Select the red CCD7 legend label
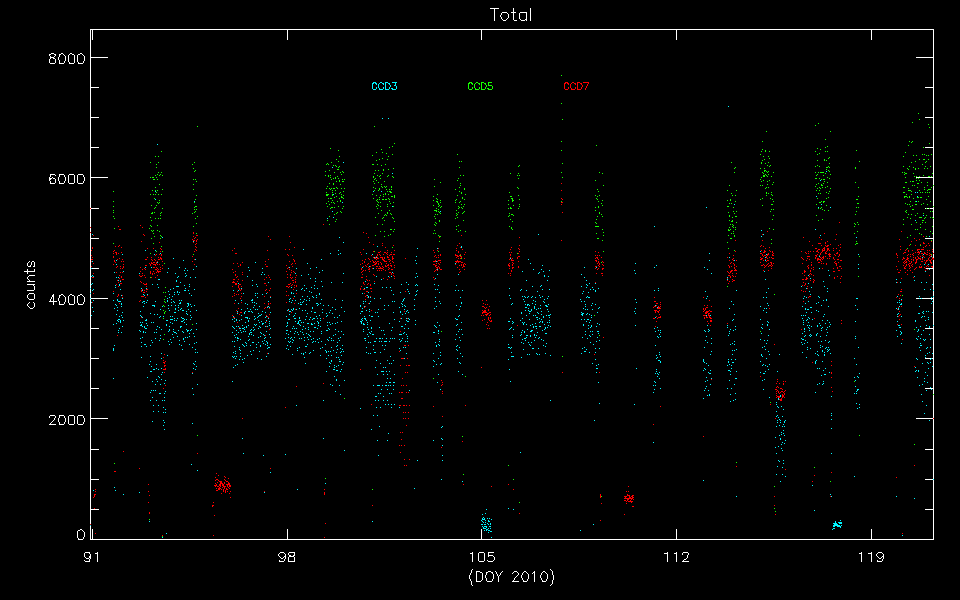 576,86
